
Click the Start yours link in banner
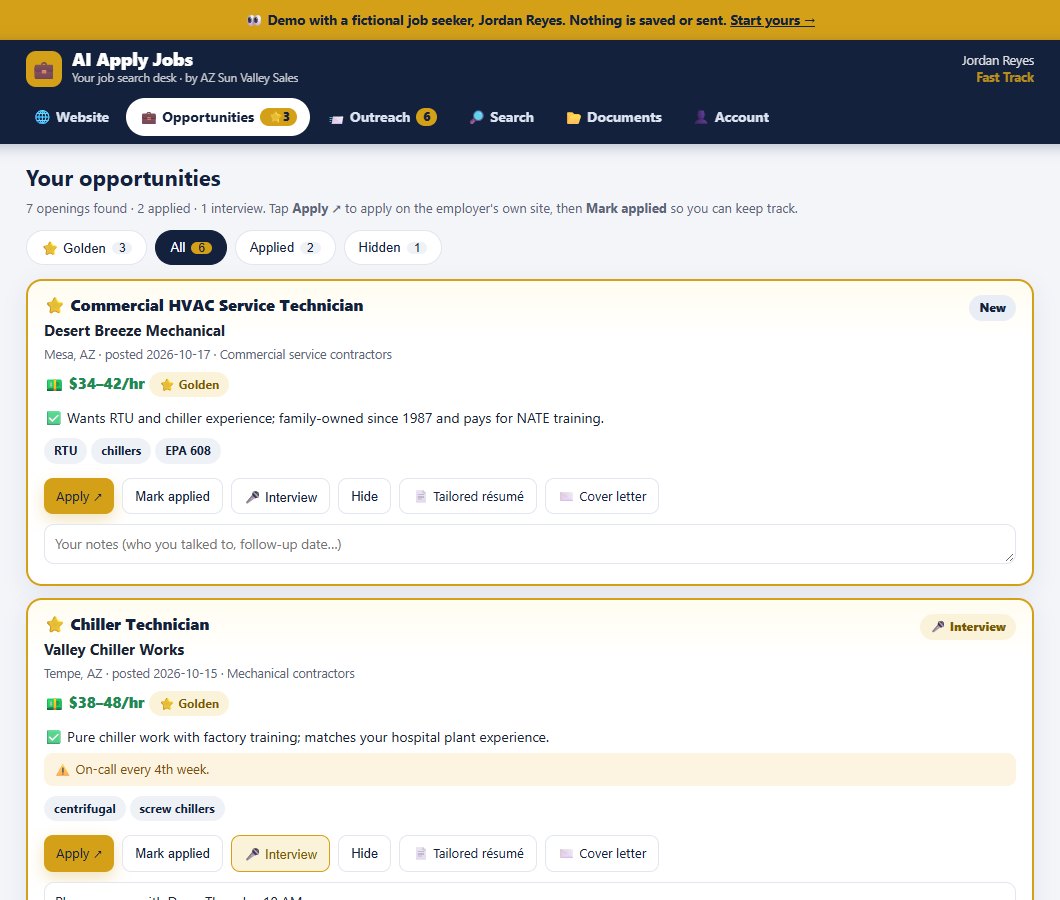pos(772,20)
